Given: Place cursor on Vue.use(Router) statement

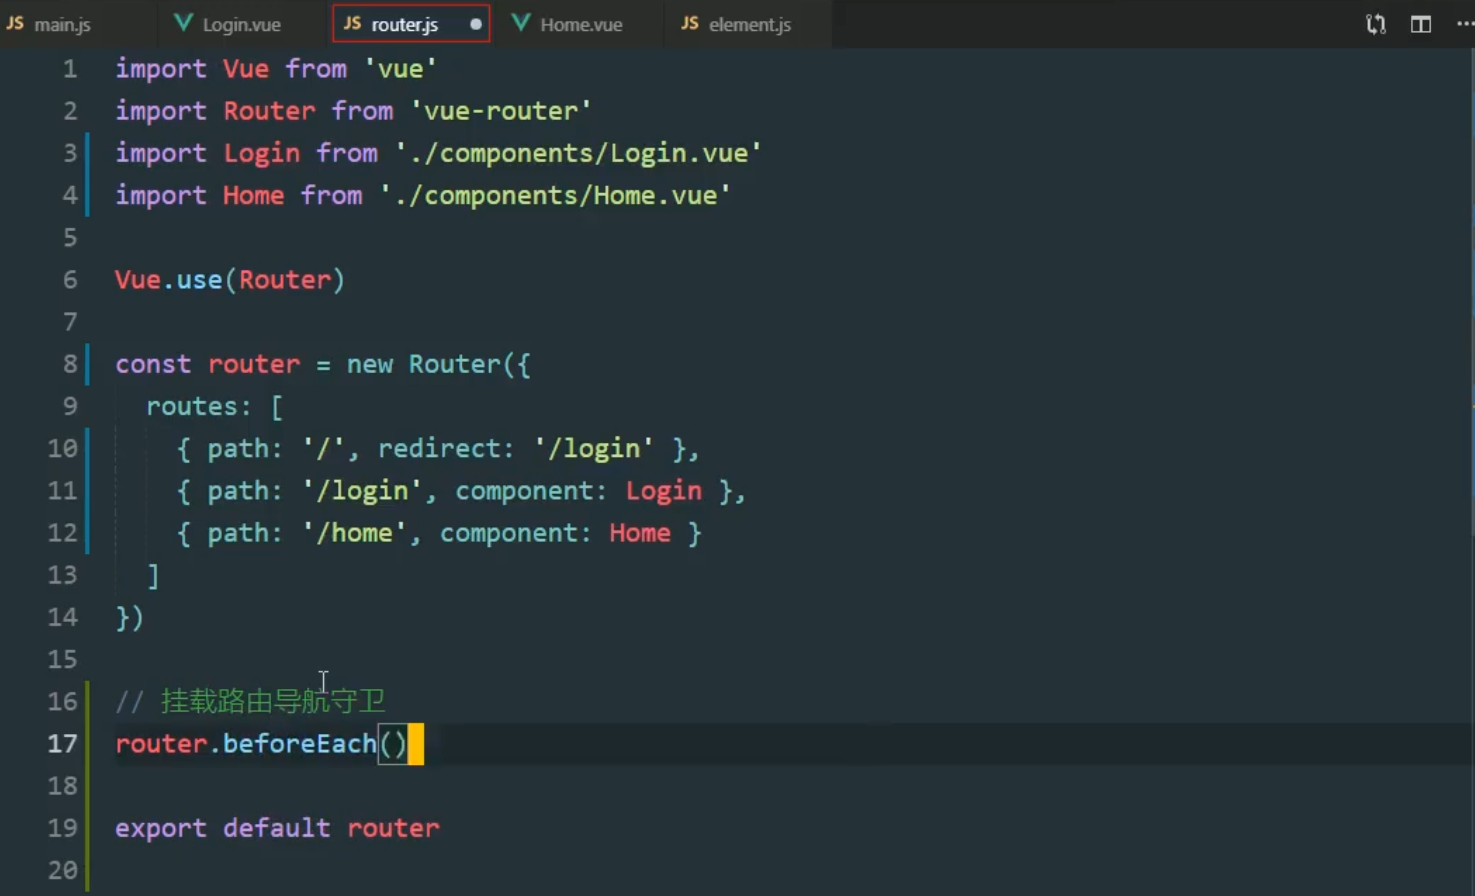Looking at the screenshot, I should click(230, 280).
